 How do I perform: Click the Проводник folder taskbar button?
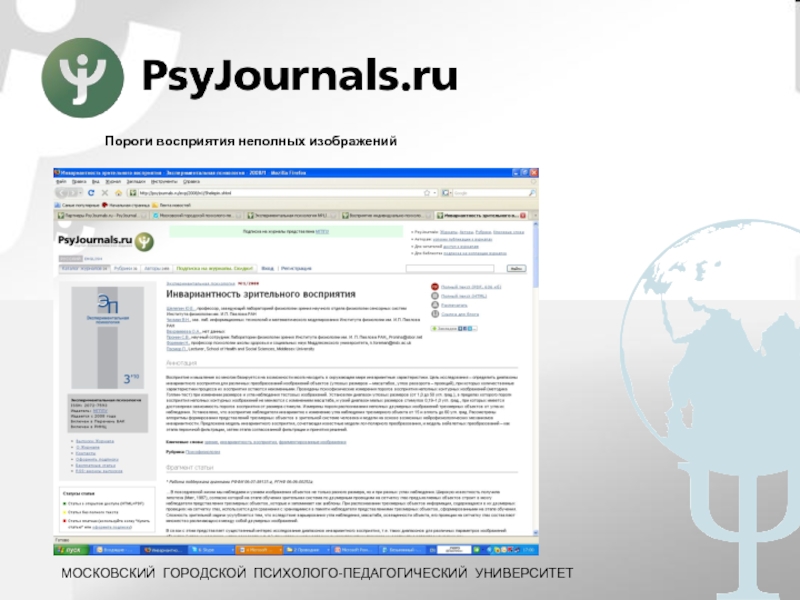coord(307,550)
